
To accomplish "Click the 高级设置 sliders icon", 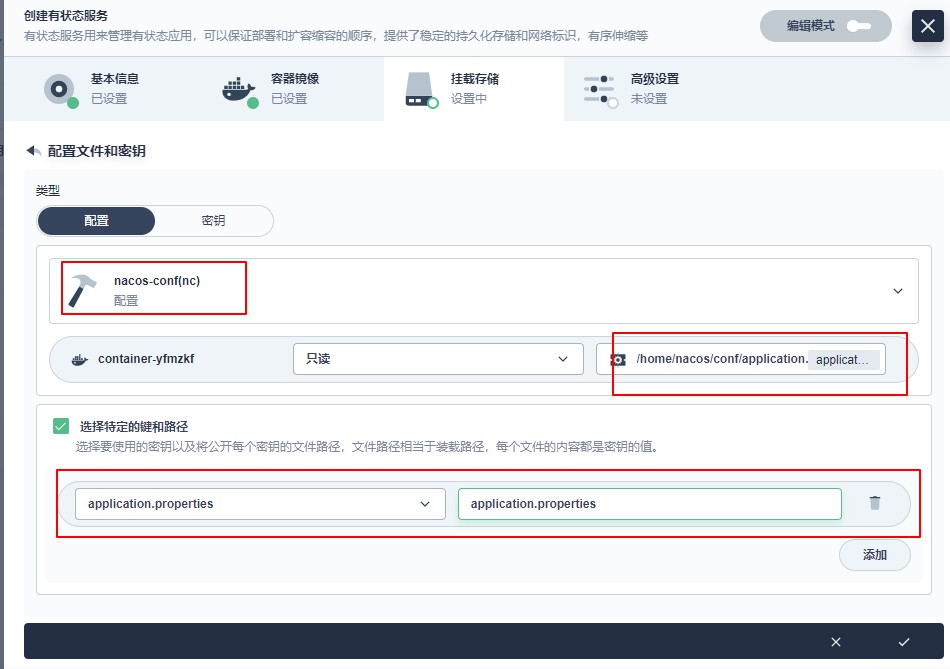I will pyautogui.click(x=599, y=90).
